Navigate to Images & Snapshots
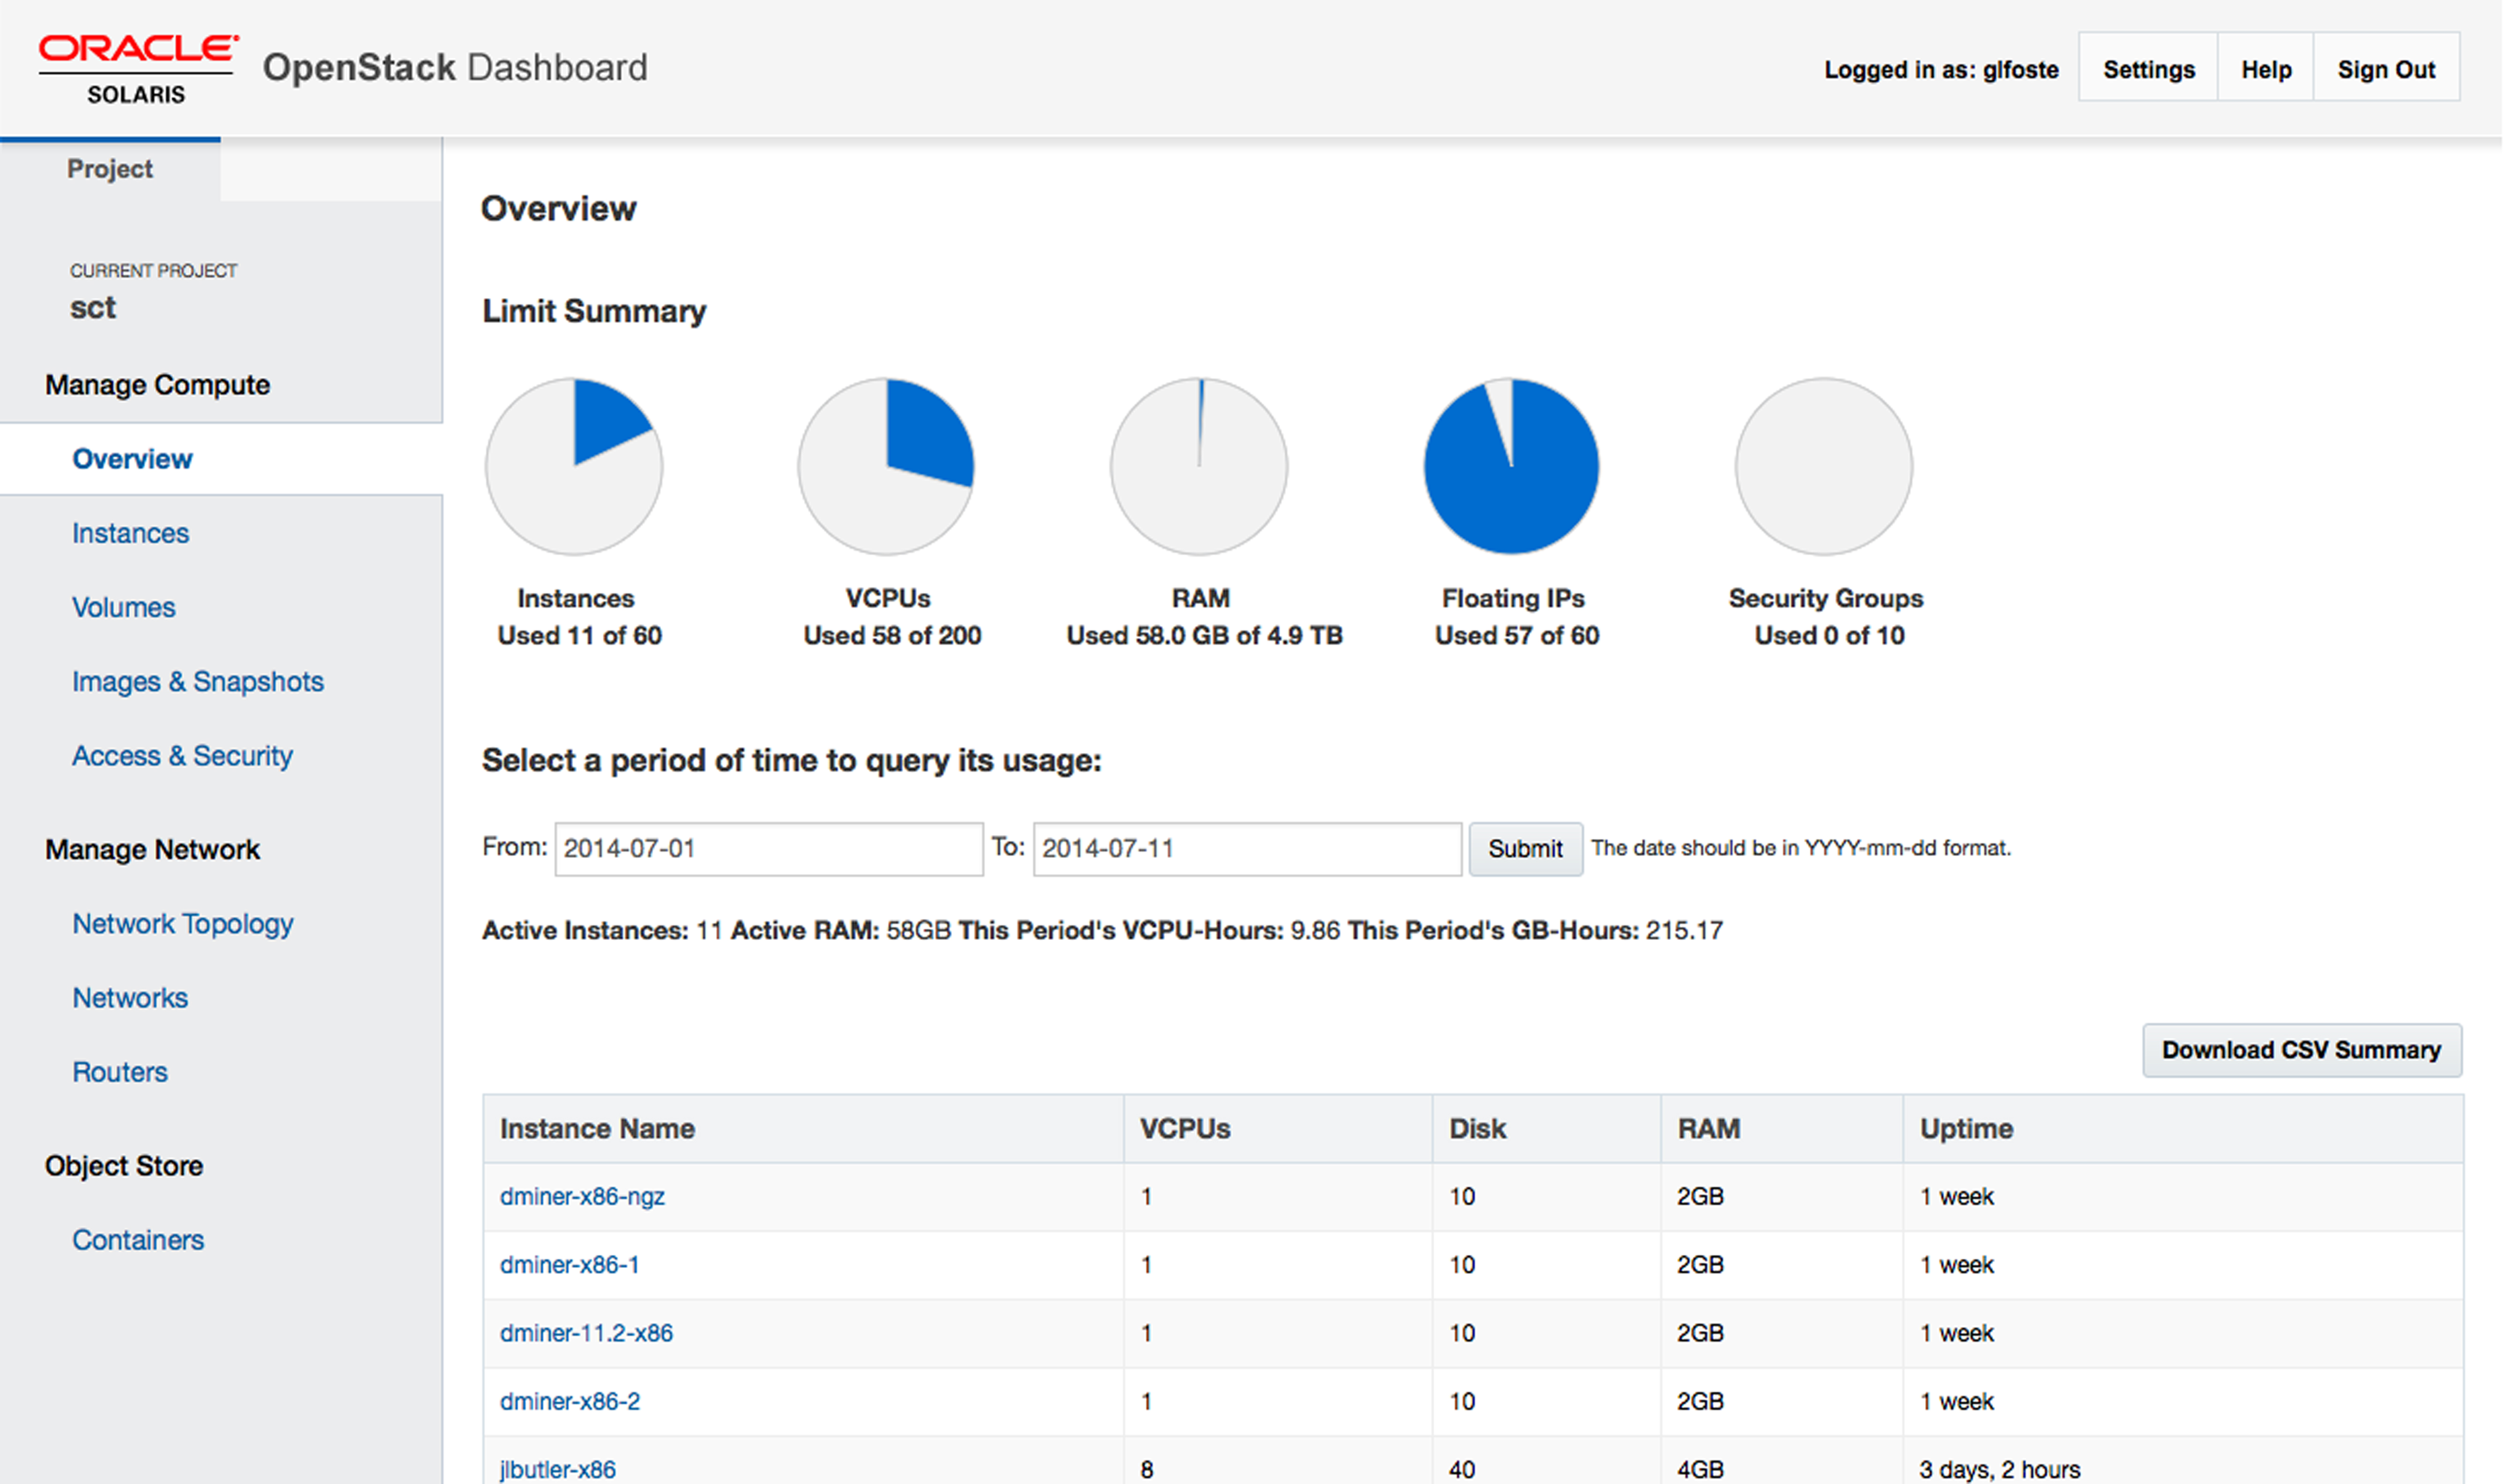 point(197,681)
